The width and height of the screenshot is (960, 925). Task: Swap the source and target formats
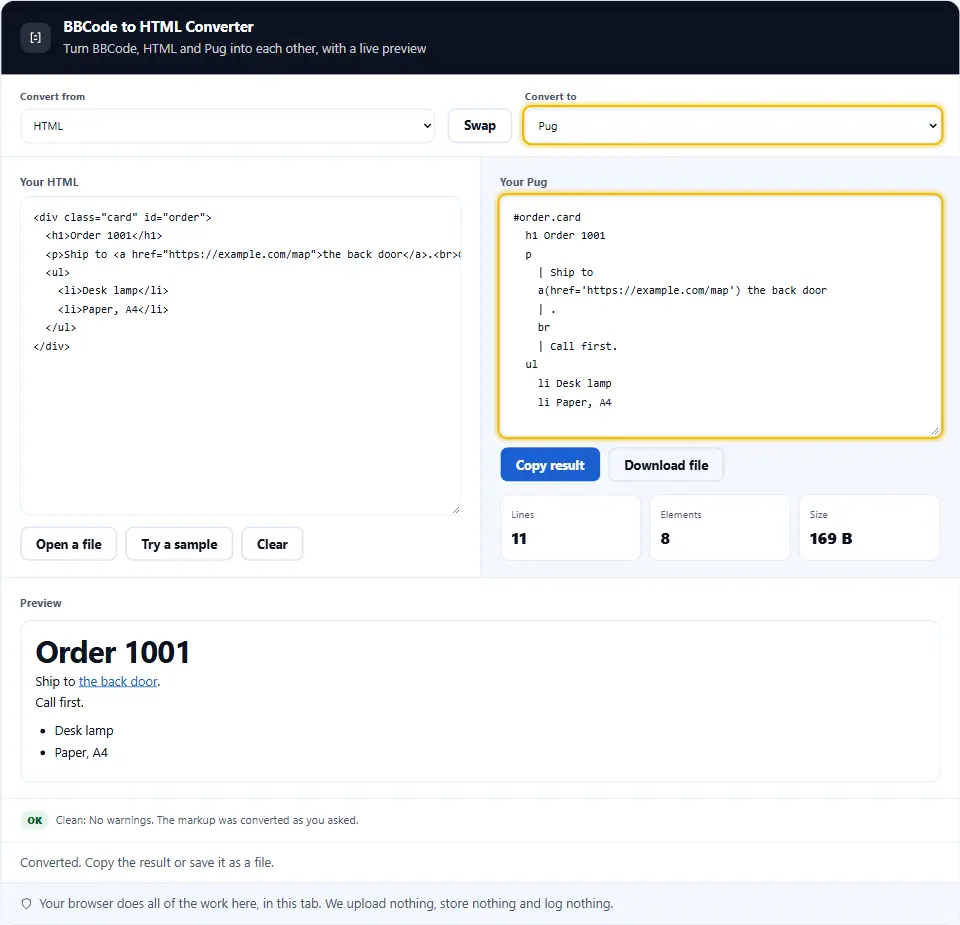pyautogui.click(x=479, y=125)
